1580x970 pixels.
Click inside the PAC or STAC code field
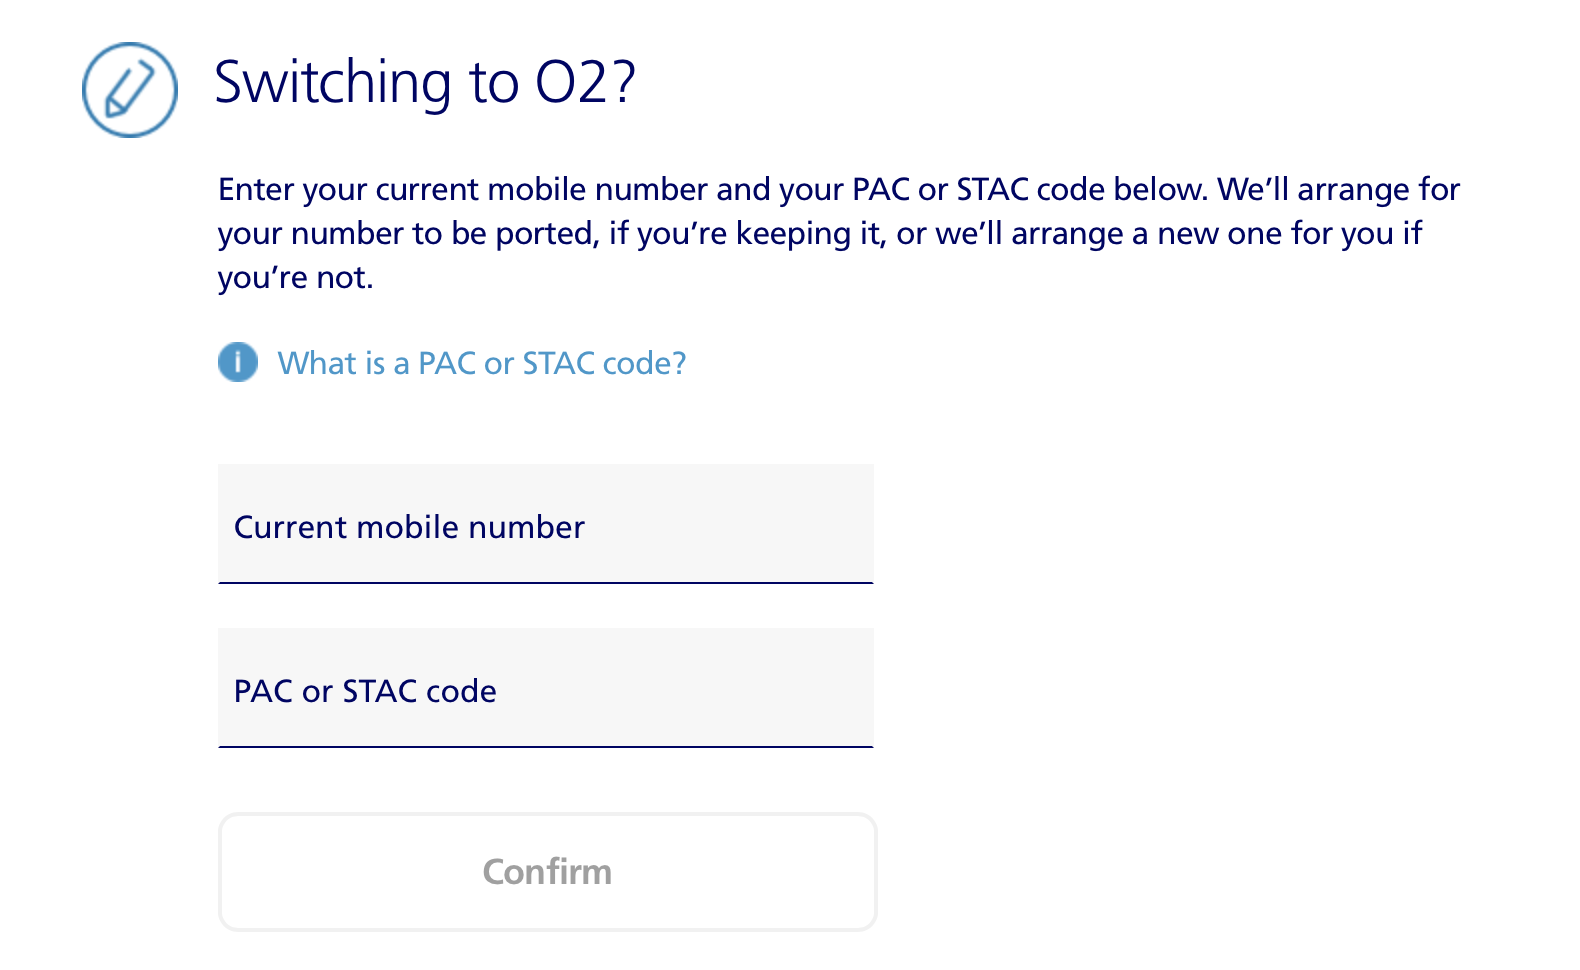pos(546,690)
